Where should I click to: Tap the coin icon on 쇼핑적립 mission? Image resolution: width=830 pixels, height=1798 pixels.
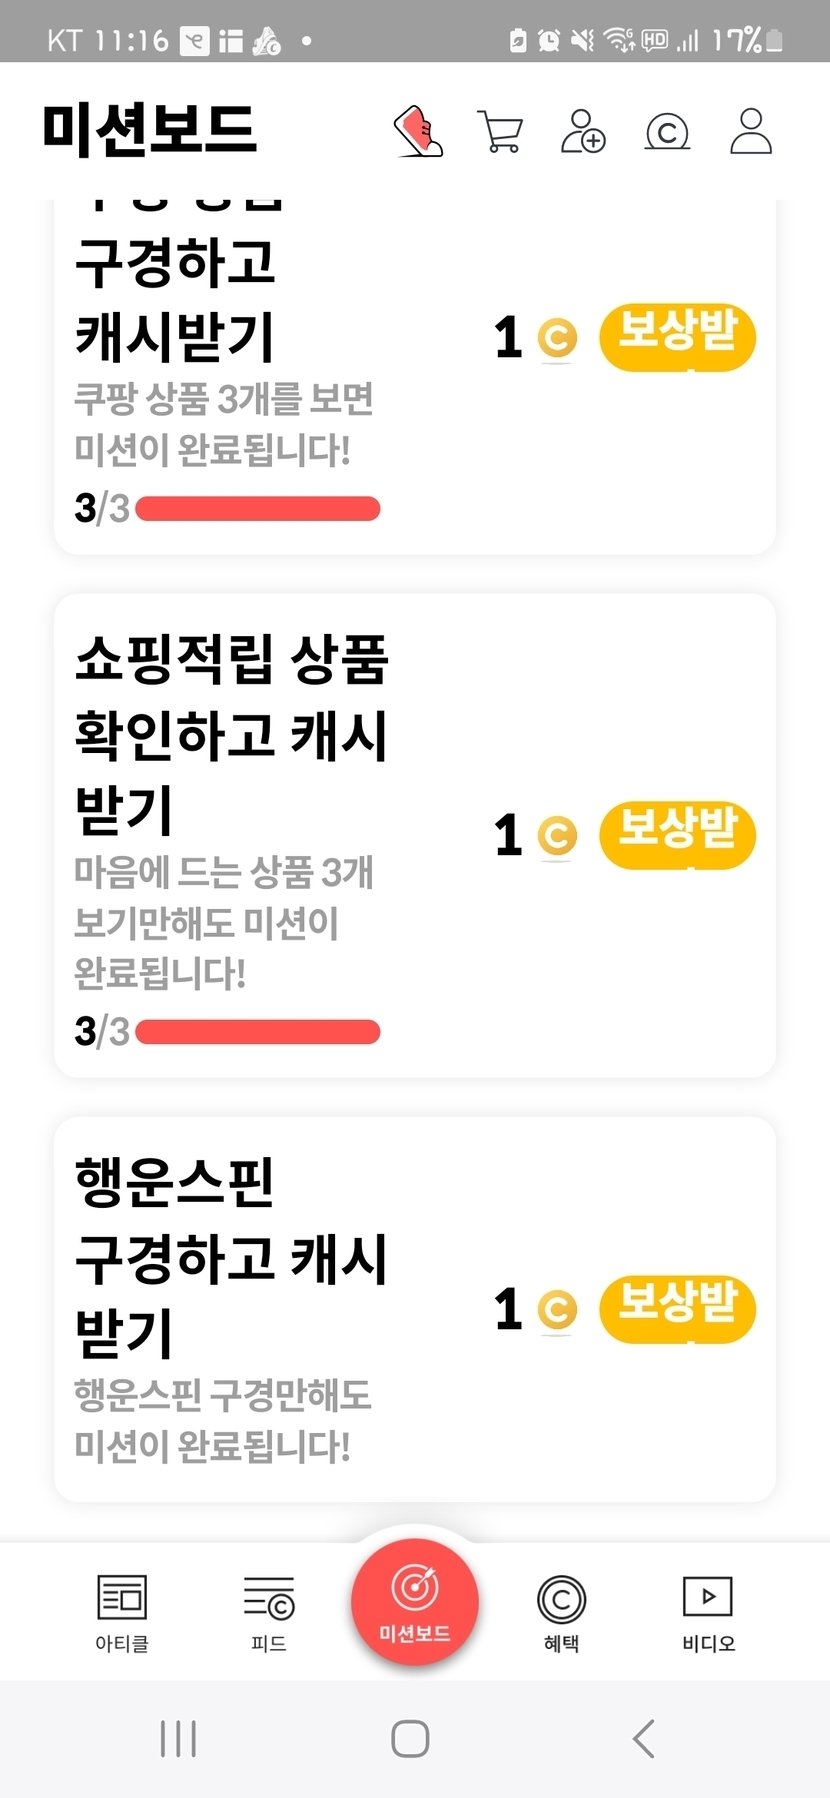coord(557,836)
